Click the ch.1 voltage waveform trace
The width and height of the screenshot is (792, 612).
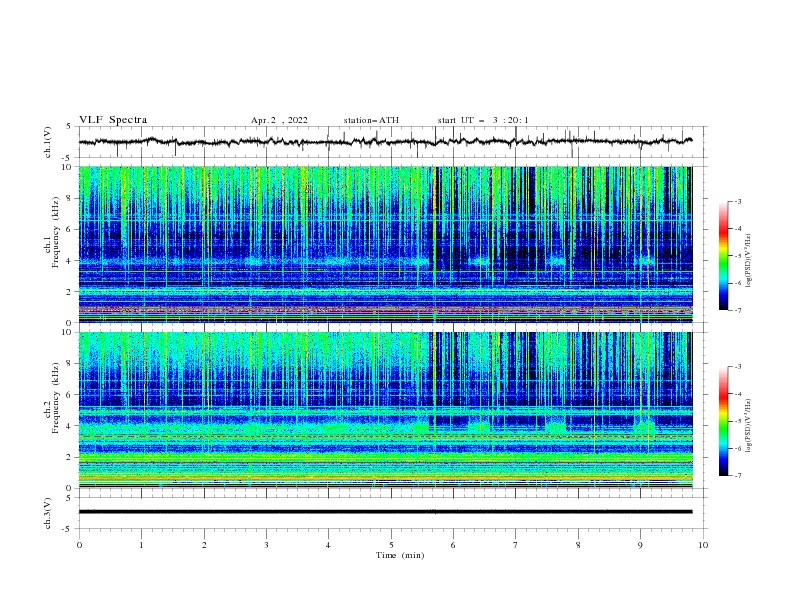(x=385, y=141)
